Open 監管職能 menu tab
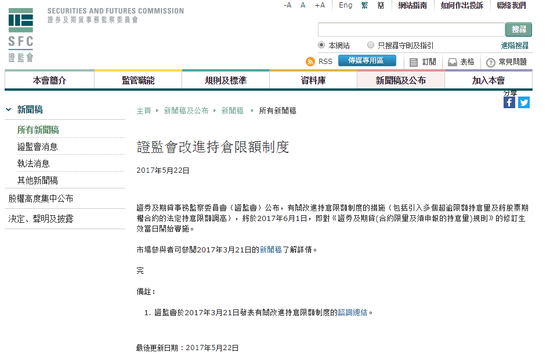 (x=138, y=80)
